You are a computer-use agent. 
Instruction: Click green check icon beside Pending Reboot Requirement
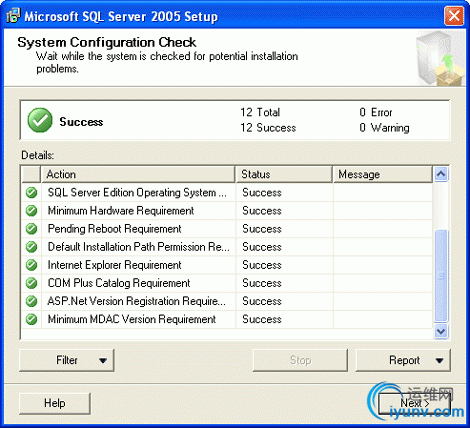(x=31, y=229)
